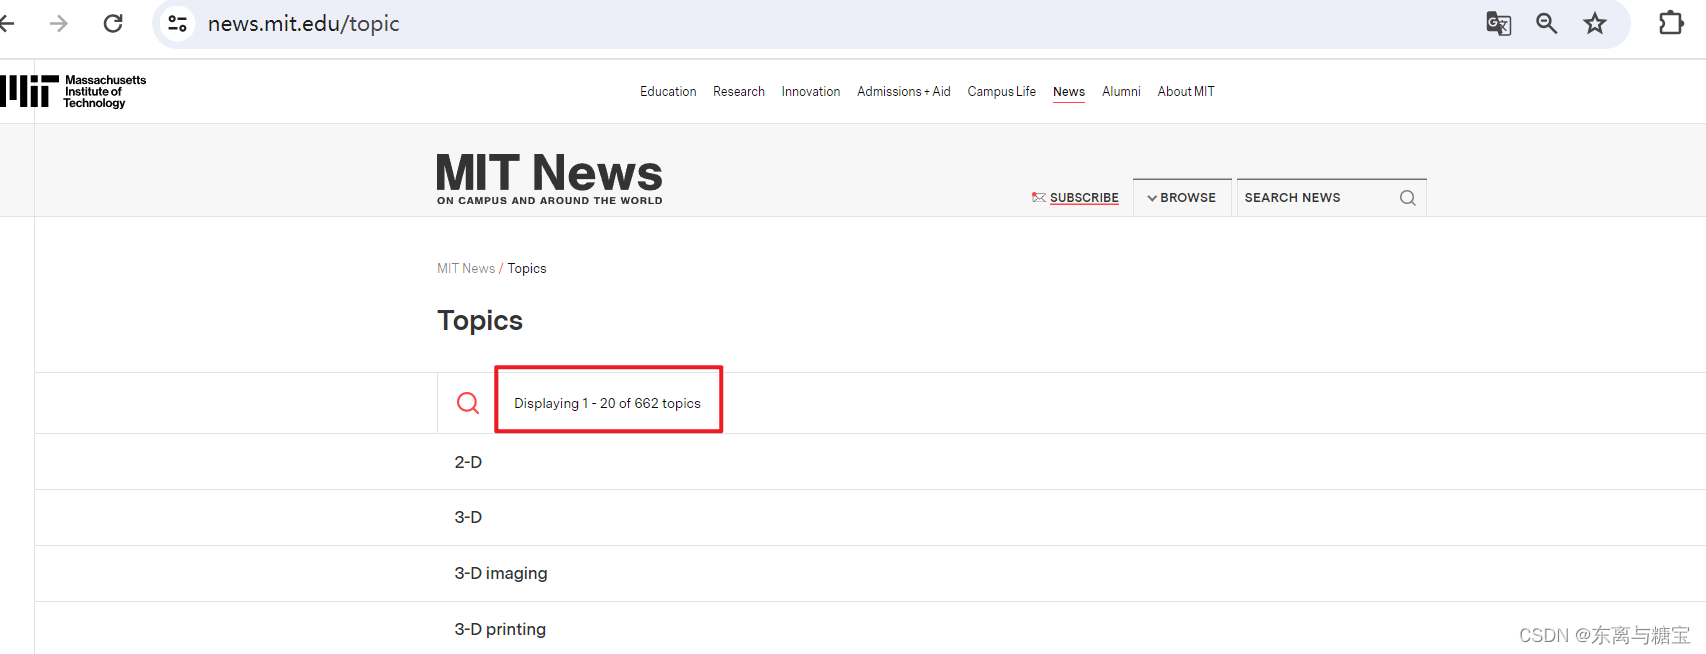Click the Topics breadcrumb text

pyautogui.click(x=527, y=268)
